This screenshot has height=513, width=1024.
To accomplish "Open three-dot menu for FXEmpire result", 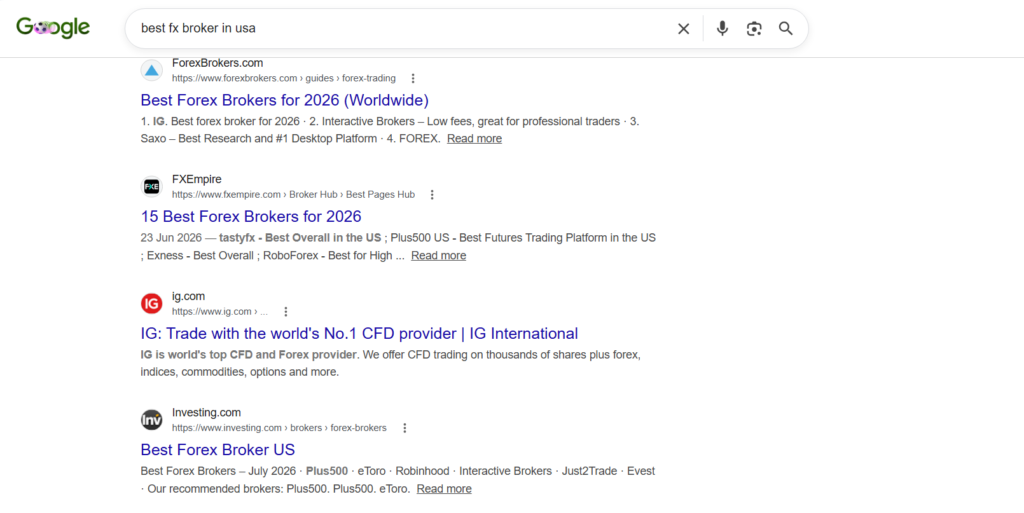I will [432, 194].
